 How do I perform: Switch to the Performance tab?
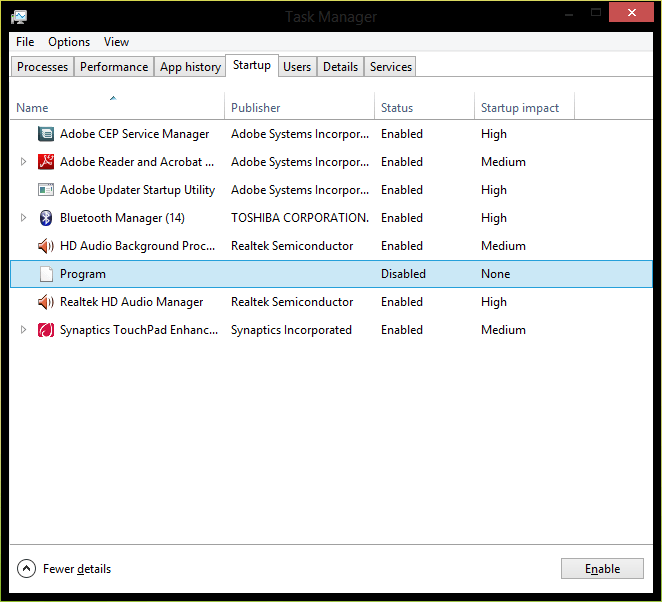114,67
